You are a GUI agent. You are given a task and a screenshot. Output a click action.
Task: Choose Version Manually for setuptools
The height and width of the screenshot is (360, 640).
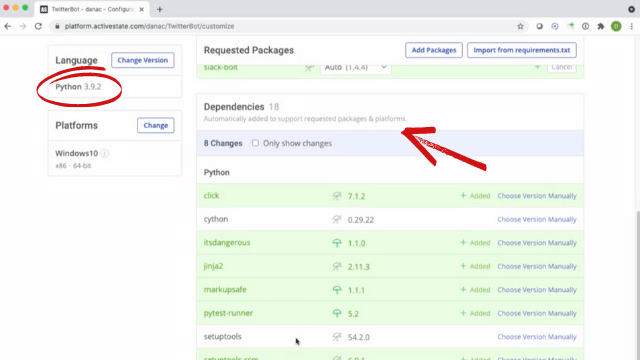coord(537,337)
